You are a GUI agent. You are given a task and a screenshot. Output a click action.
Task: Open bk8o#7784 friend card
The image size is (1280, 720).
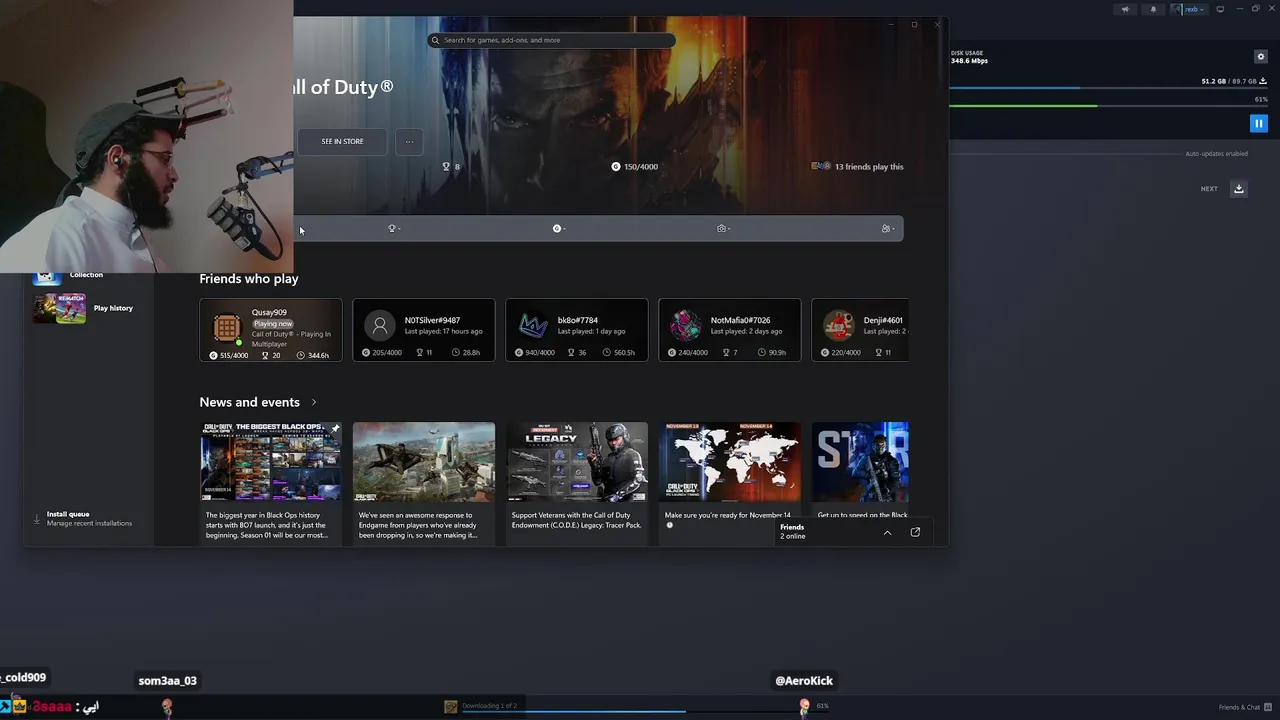click(576, 330)
